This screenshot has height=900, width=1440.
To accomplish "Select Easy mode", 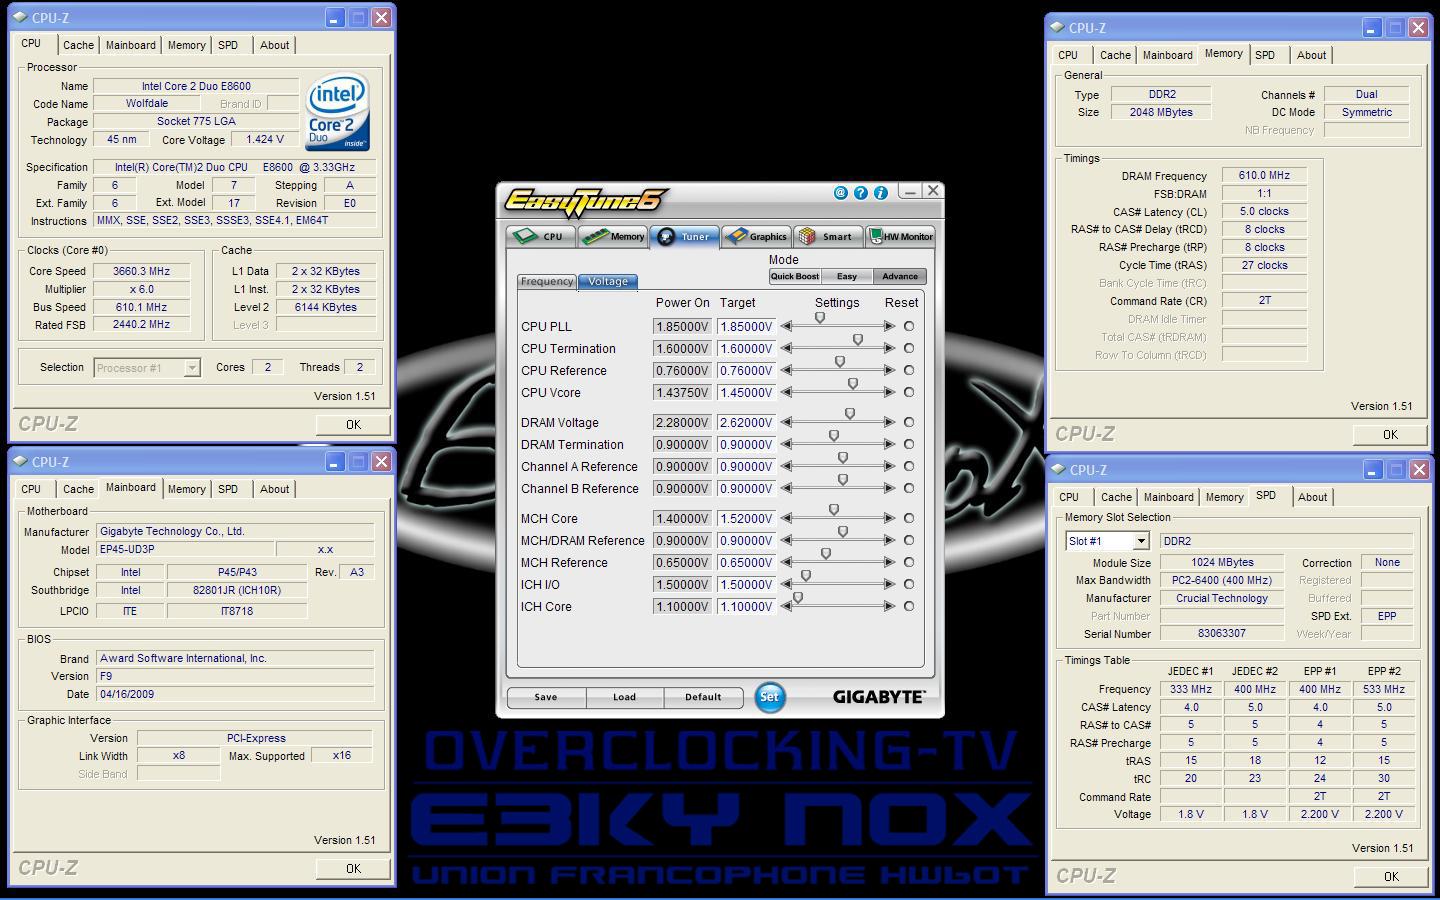I will (847, 277).
